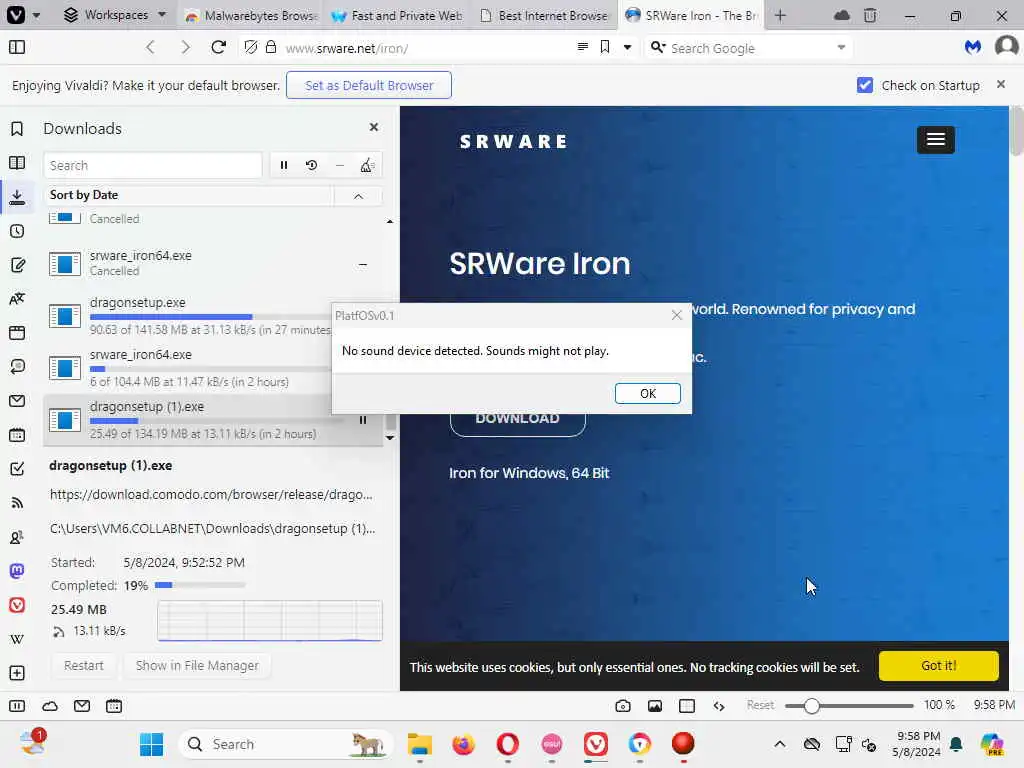Open the History panel clock icon
Image resolution: width=1024 pixels, height=768 pixels.
(x=17, y=231)
